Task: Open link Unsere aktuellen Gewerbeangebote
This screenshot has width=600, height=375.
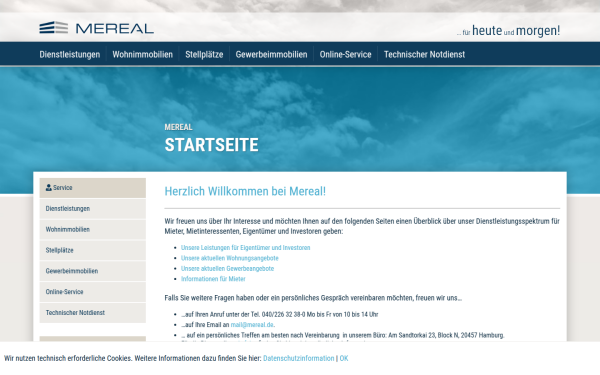Action: (227, 268)
